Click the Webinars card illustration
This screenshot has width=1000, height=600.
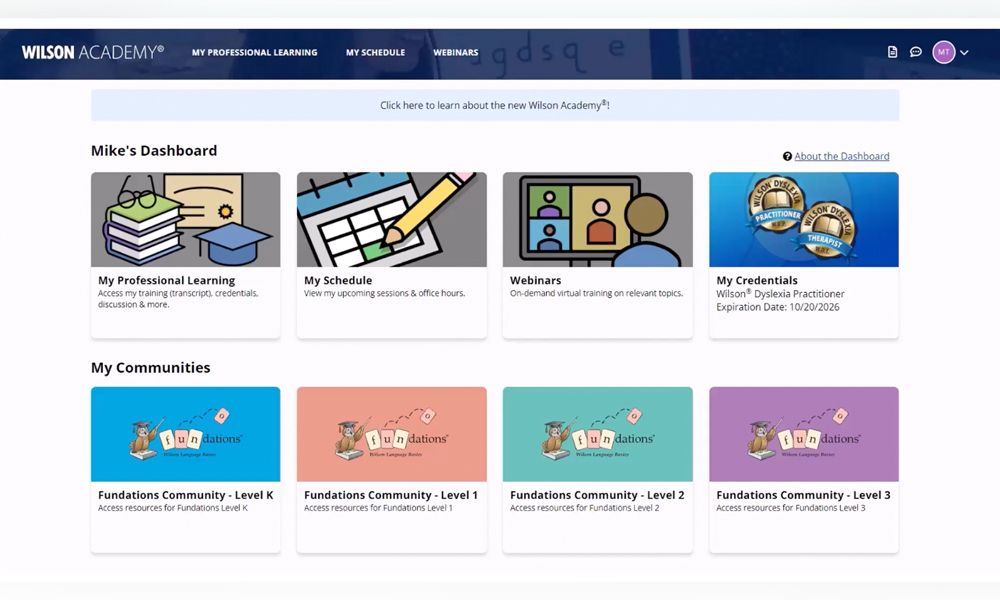(598, 219)
